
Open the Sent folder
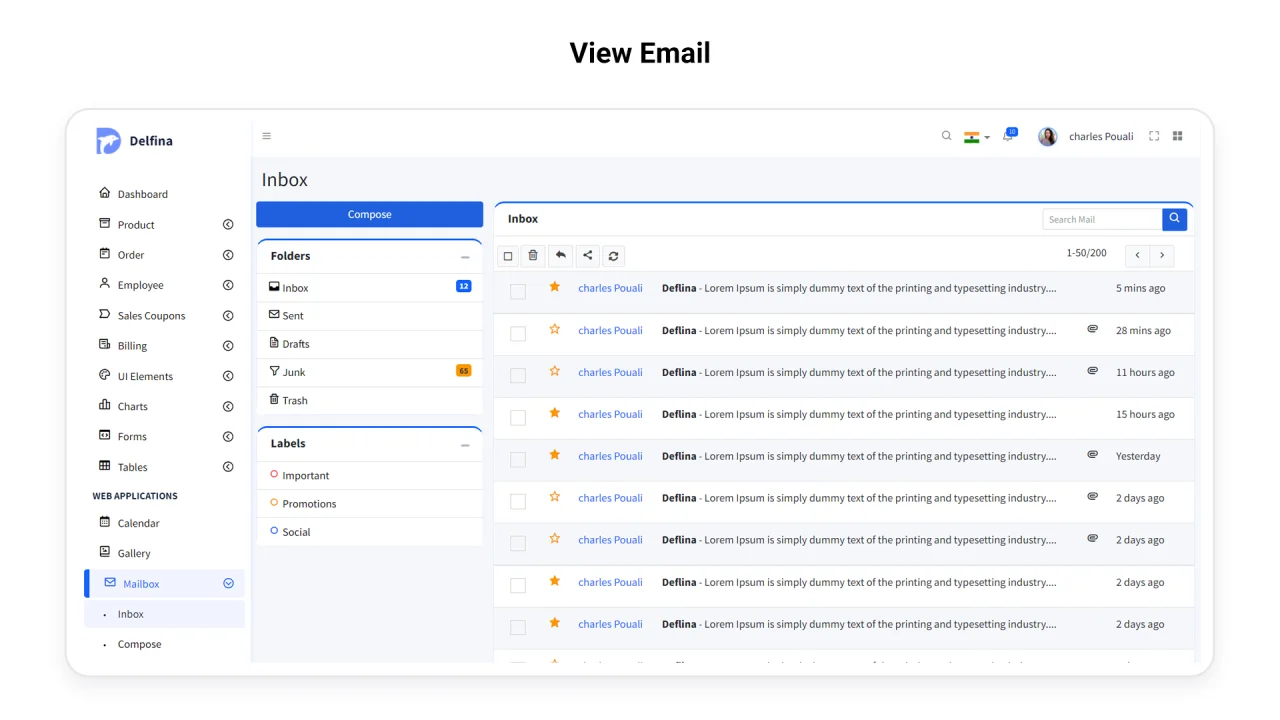[370, 315]
